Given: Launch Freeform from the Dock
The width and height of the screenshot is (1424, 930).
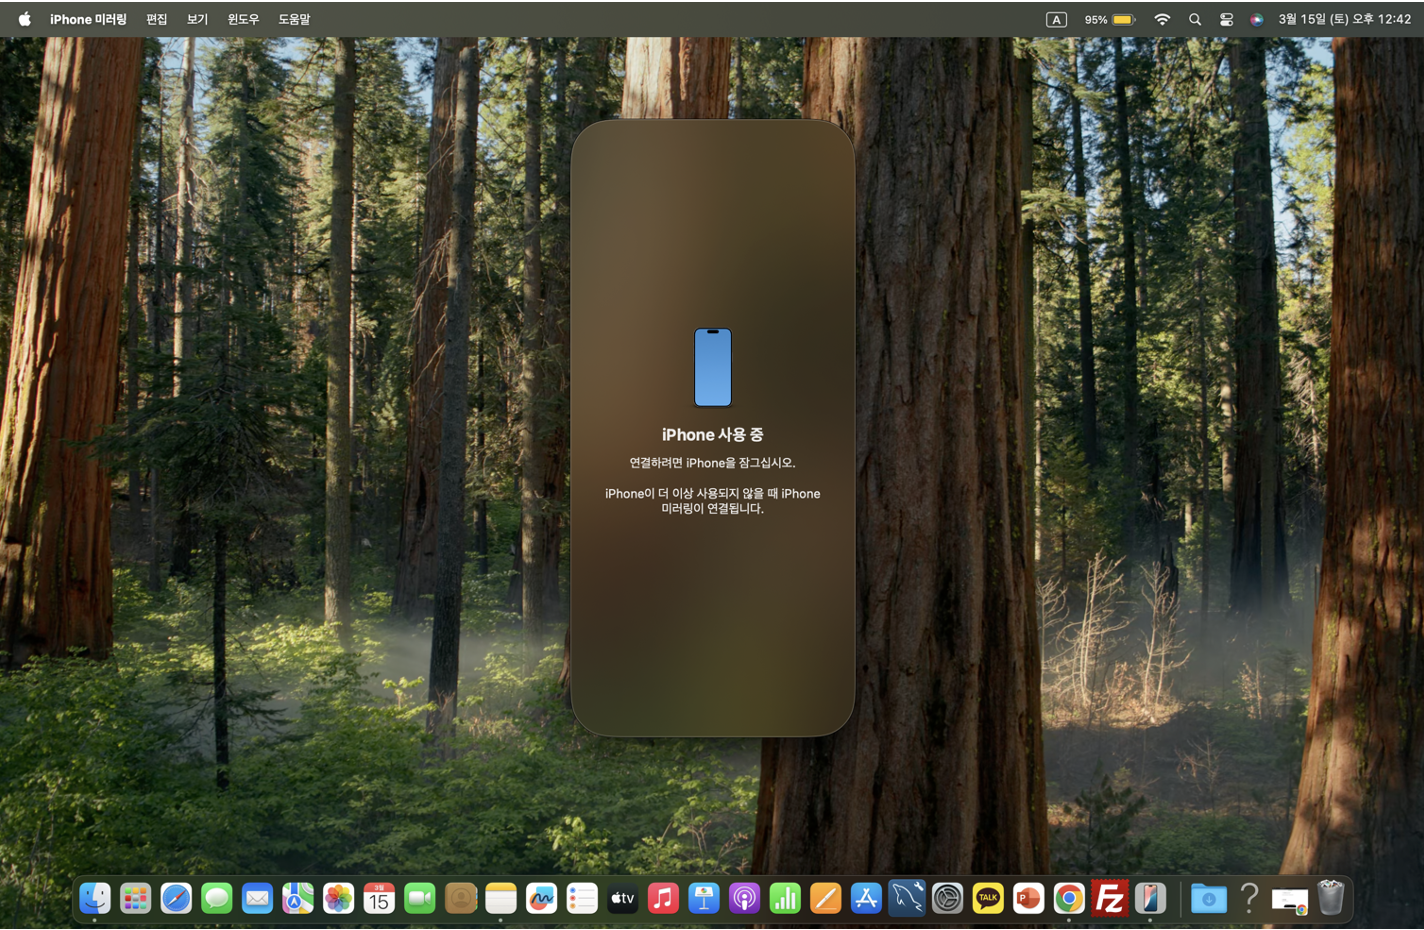Looking at the screenshot, I should (541, 898).
